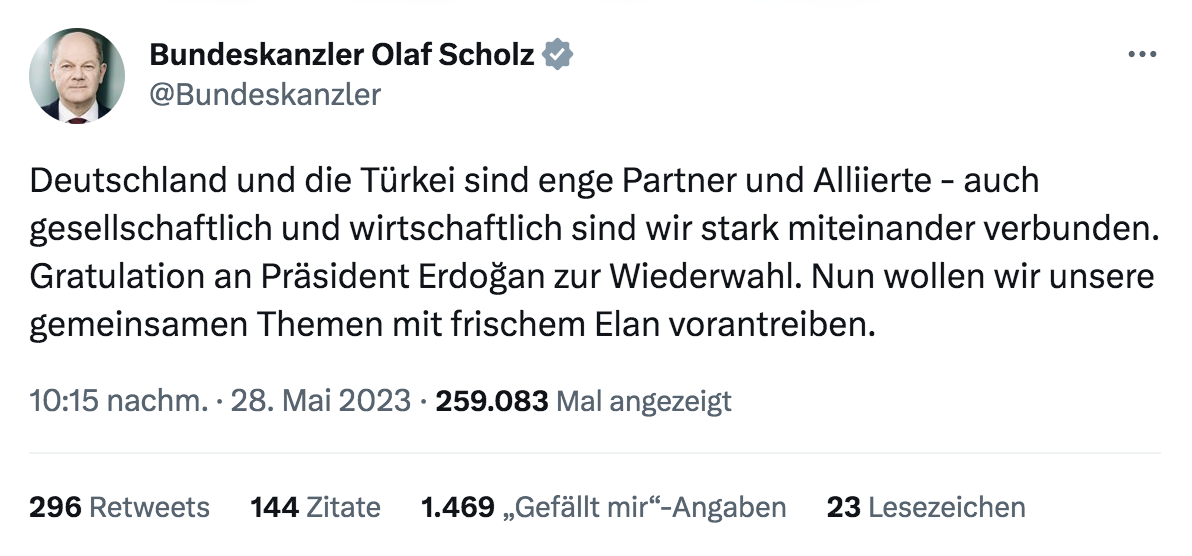This screenshot has height=556, width=1192.
Task: View the 144 Zitate quote tweets
Action: [x=315, y=507]
